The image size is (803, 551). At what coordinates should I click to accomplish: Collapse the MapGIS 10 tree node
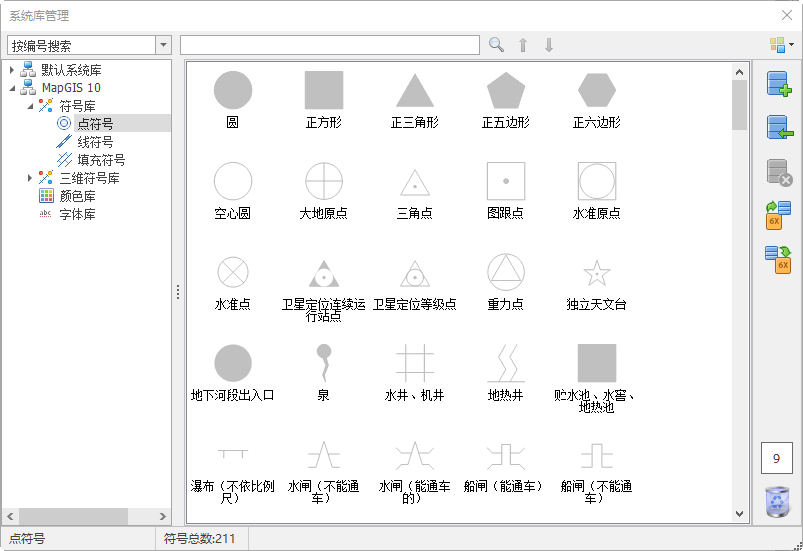[x=12, y=88]
